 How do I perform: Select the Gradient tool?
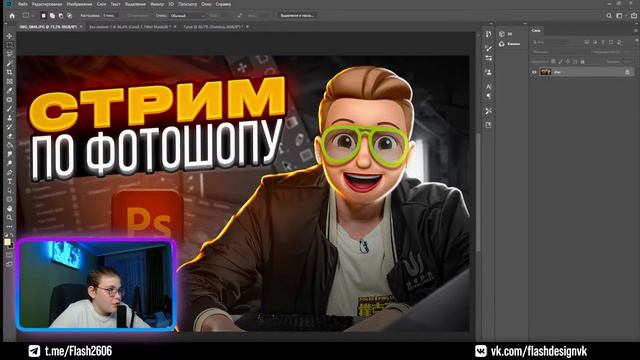9,145
